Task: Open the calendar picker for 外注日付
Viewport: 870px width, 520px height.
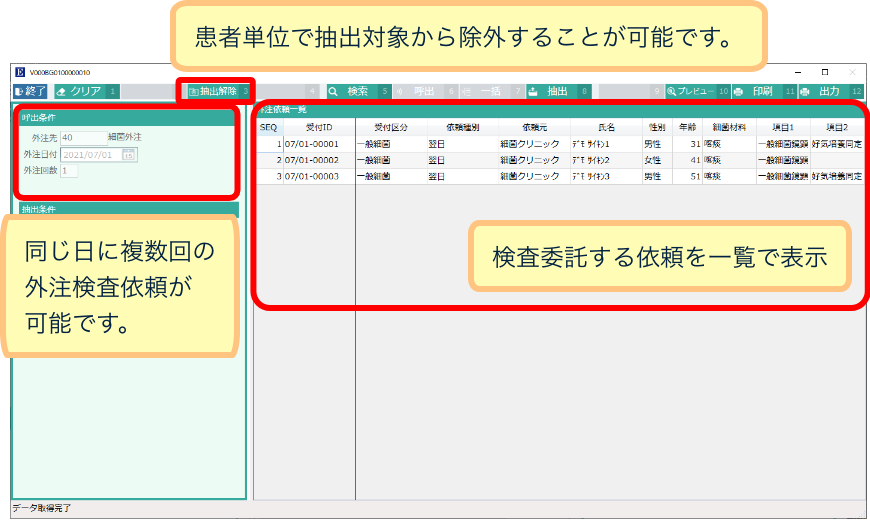Action: click(128, 154)
